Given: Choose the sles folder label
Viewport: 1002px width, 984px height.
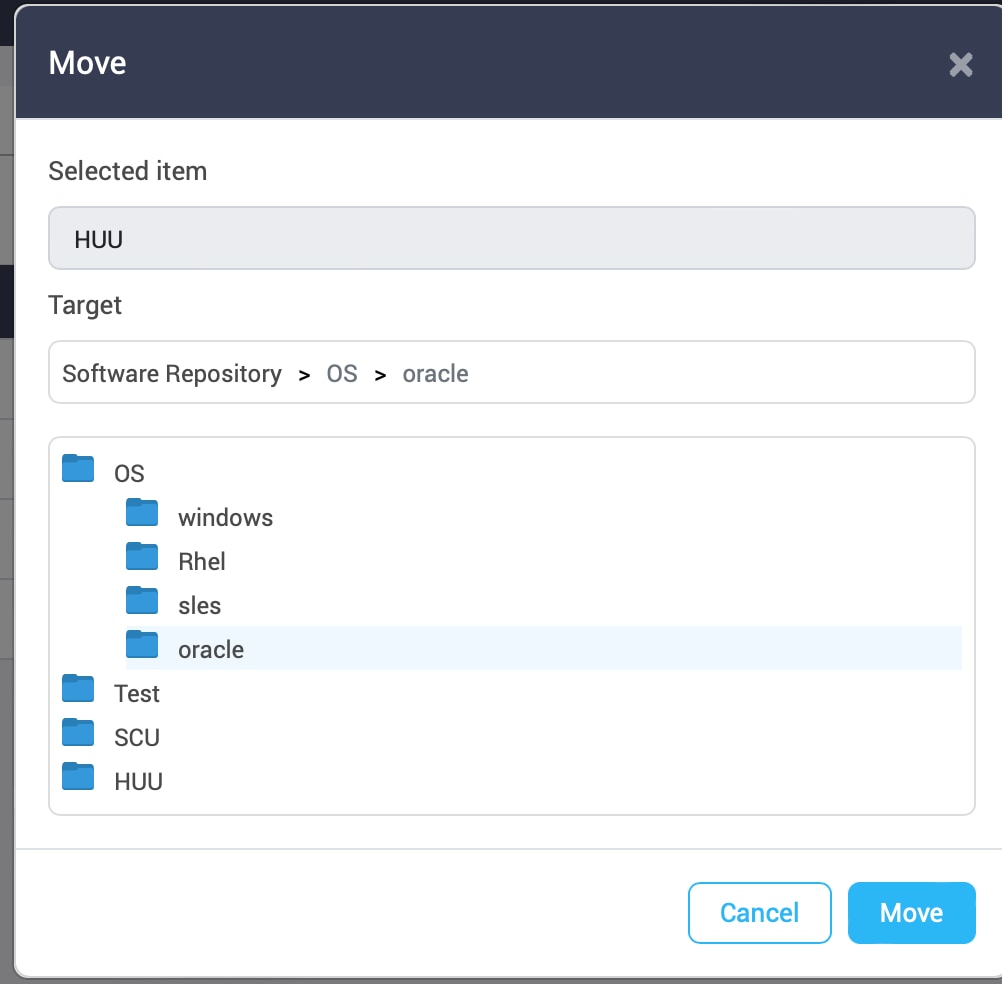Looking at the screenshot, I should click(199, 606).
